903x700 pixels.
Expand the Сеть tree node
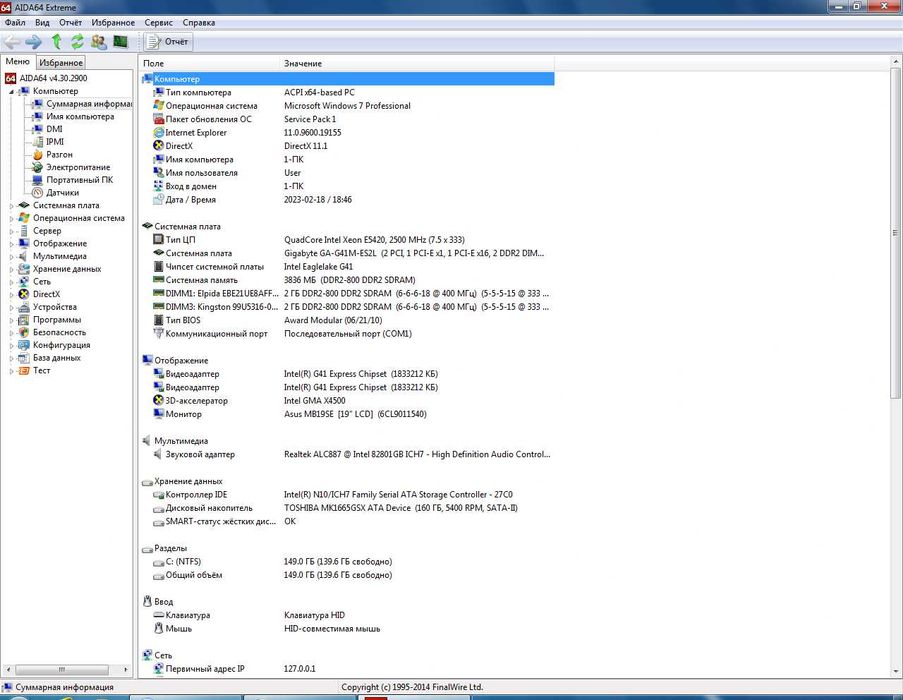pyautogui.click(x=11, y=281)
